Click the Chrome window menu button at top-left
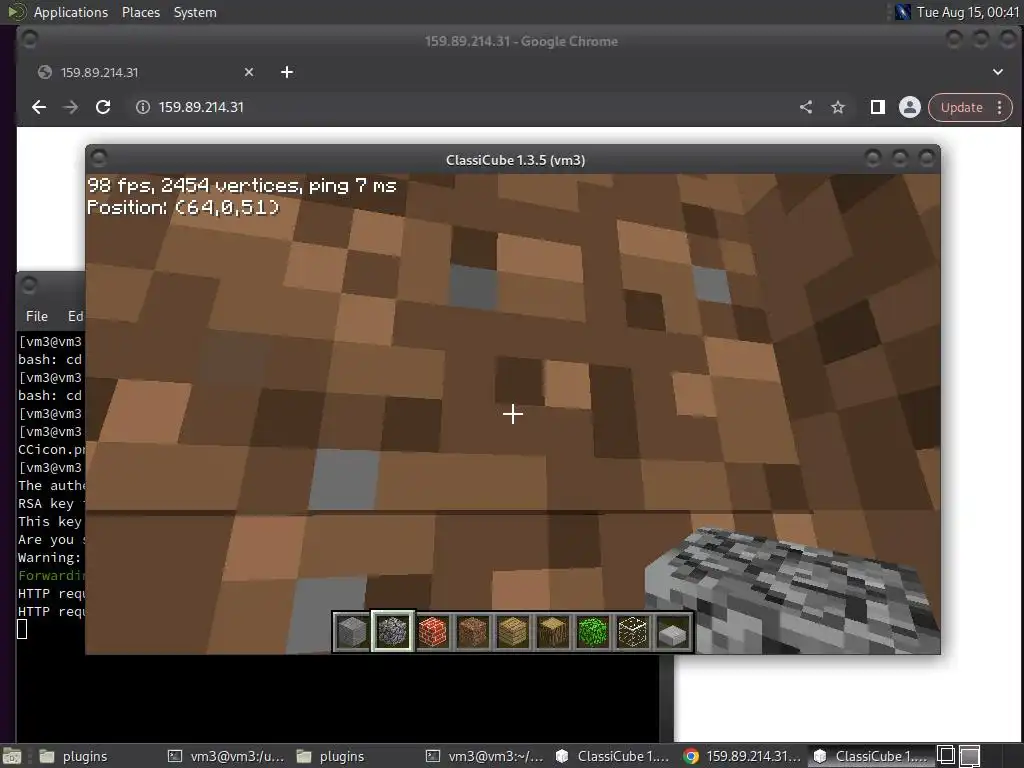The height and width of the screenshot is (768, 1024). point(29,39)
